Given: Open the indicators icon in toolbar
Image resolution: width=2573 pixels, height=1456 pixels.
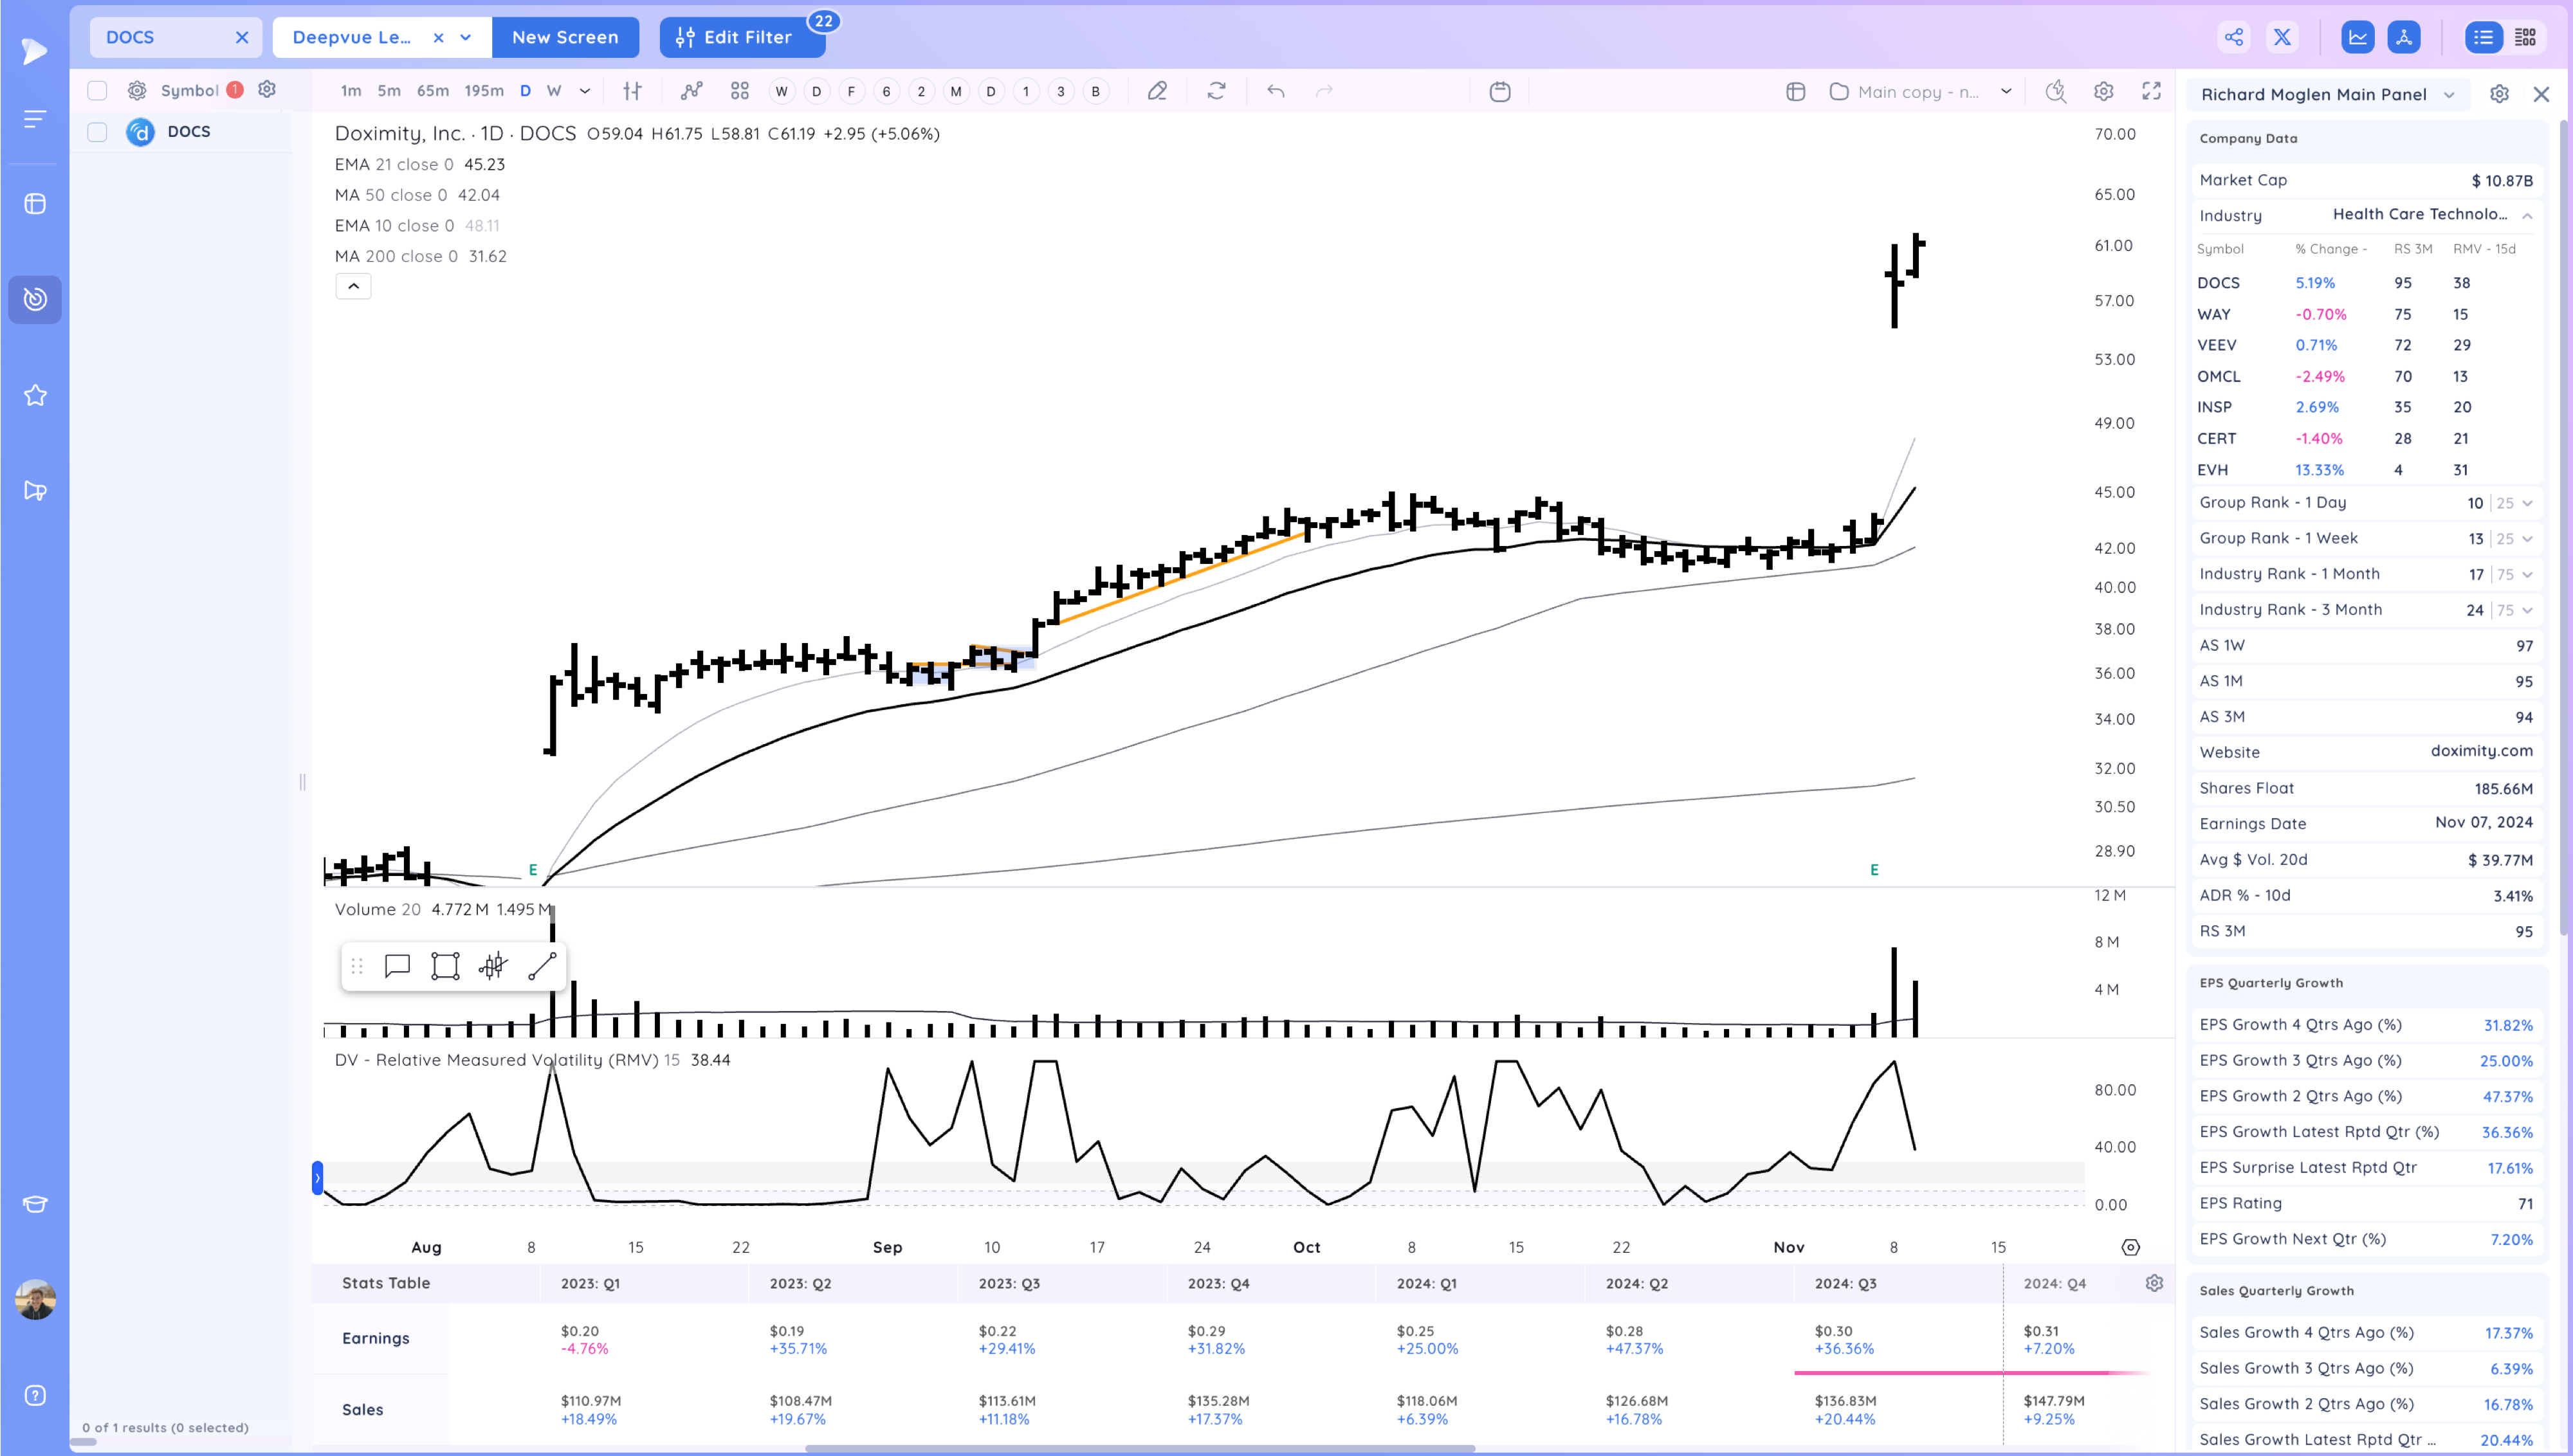Looking at the screenshot, I should [x=691, y=91].
